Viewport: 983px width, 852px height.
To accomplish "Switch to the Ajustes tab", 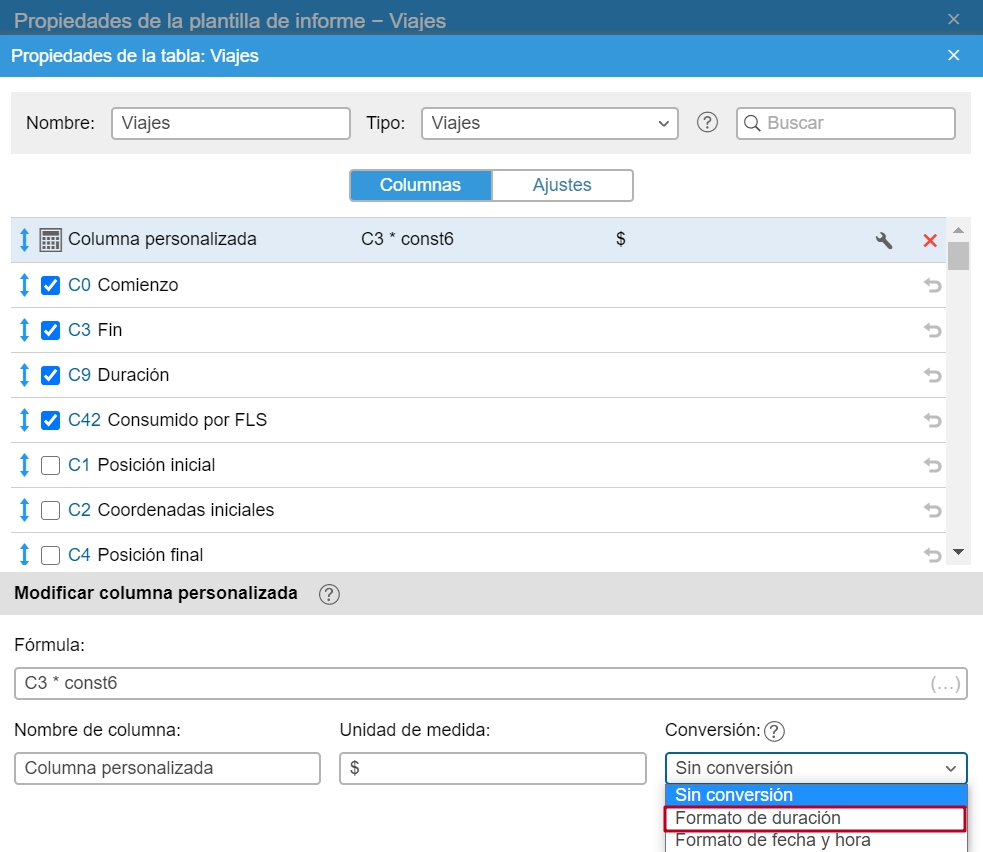I will coord(561,185).
